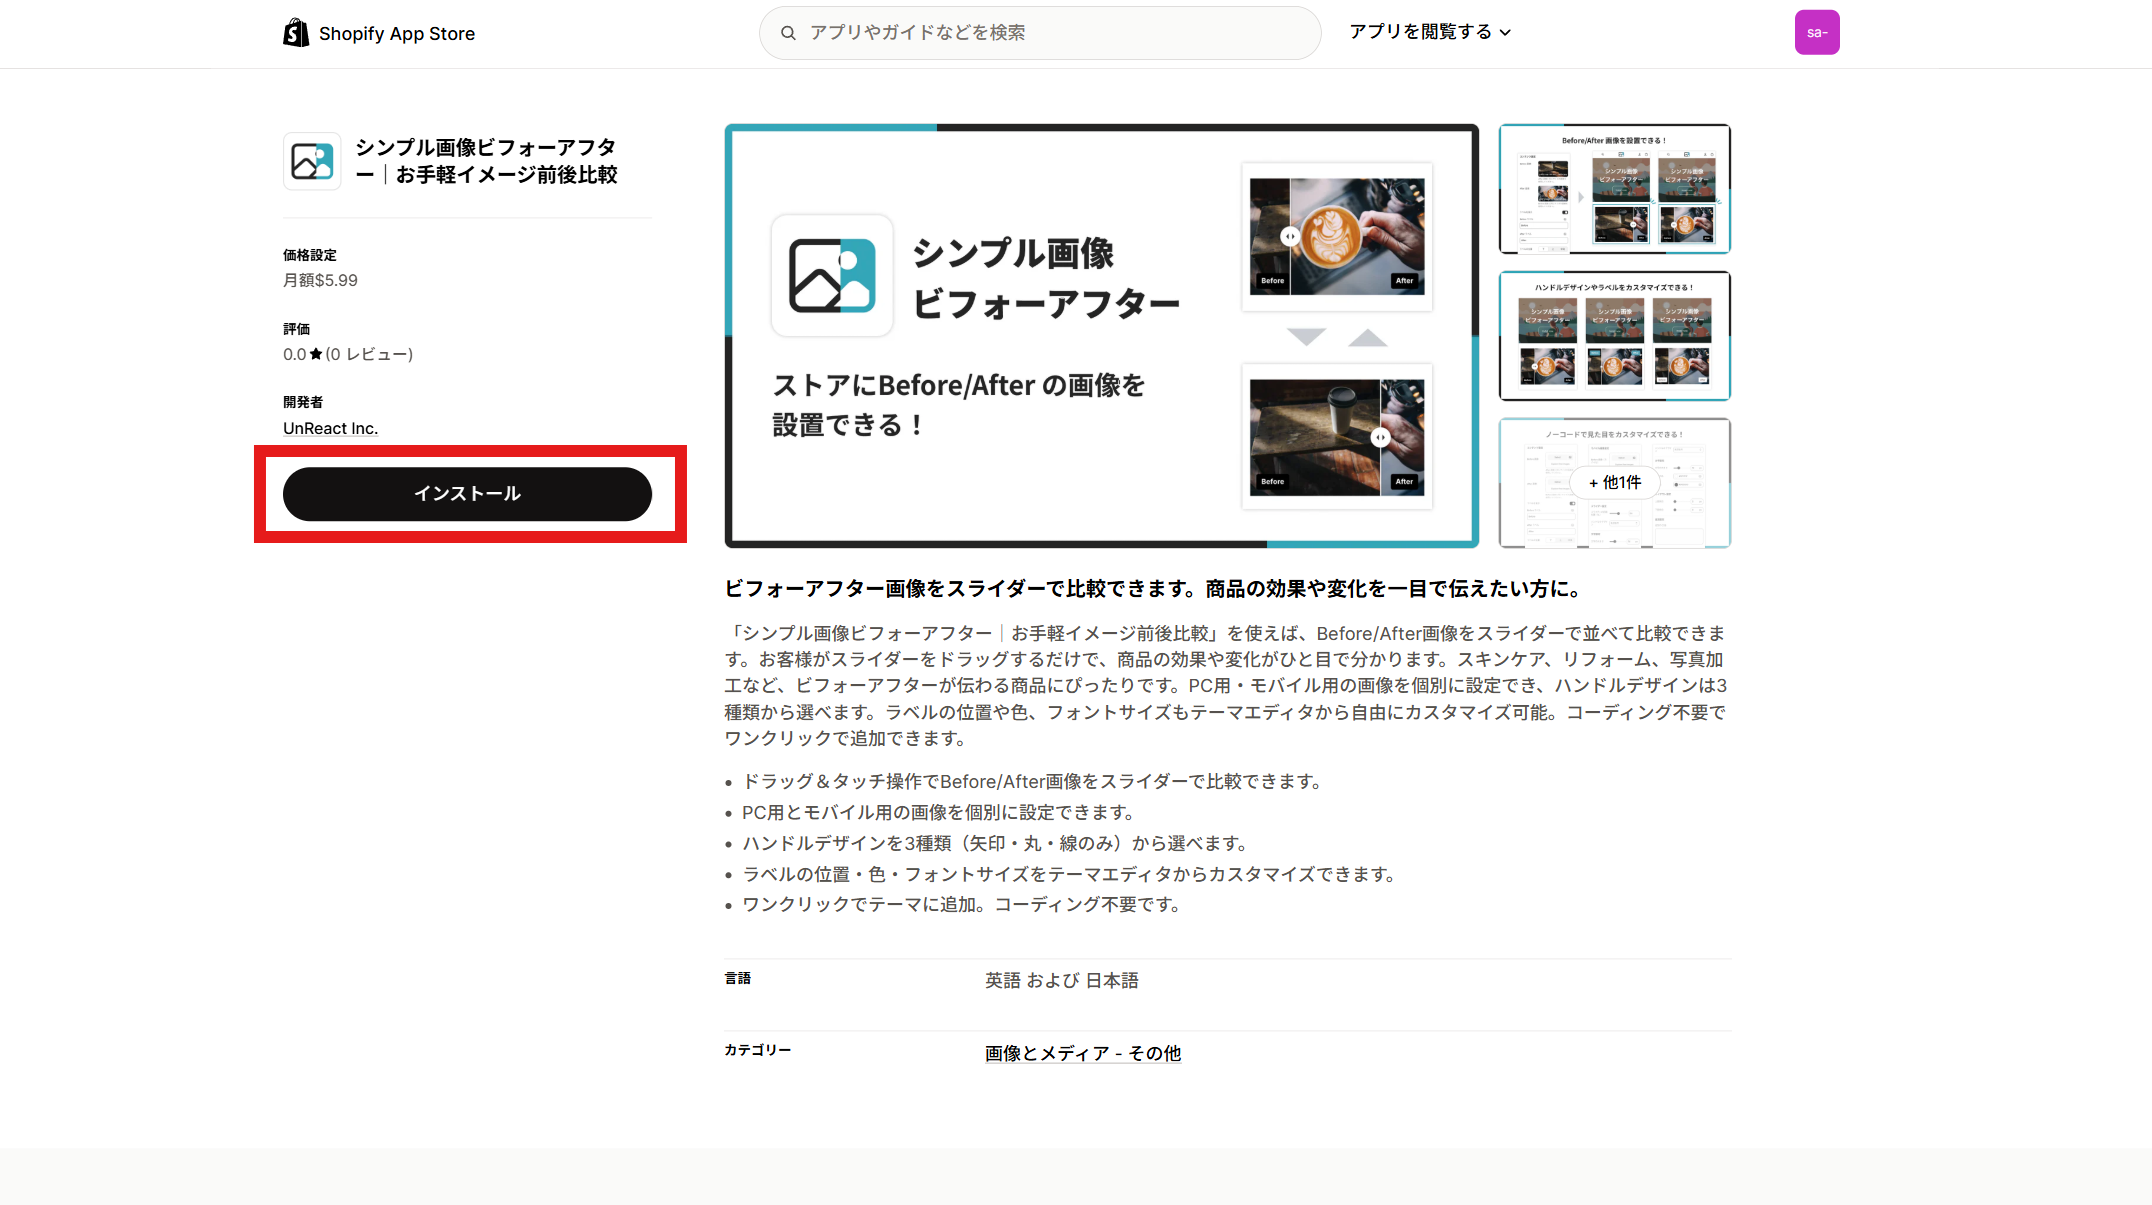Click the Before/After setup thumbnail at top right

1614,189
